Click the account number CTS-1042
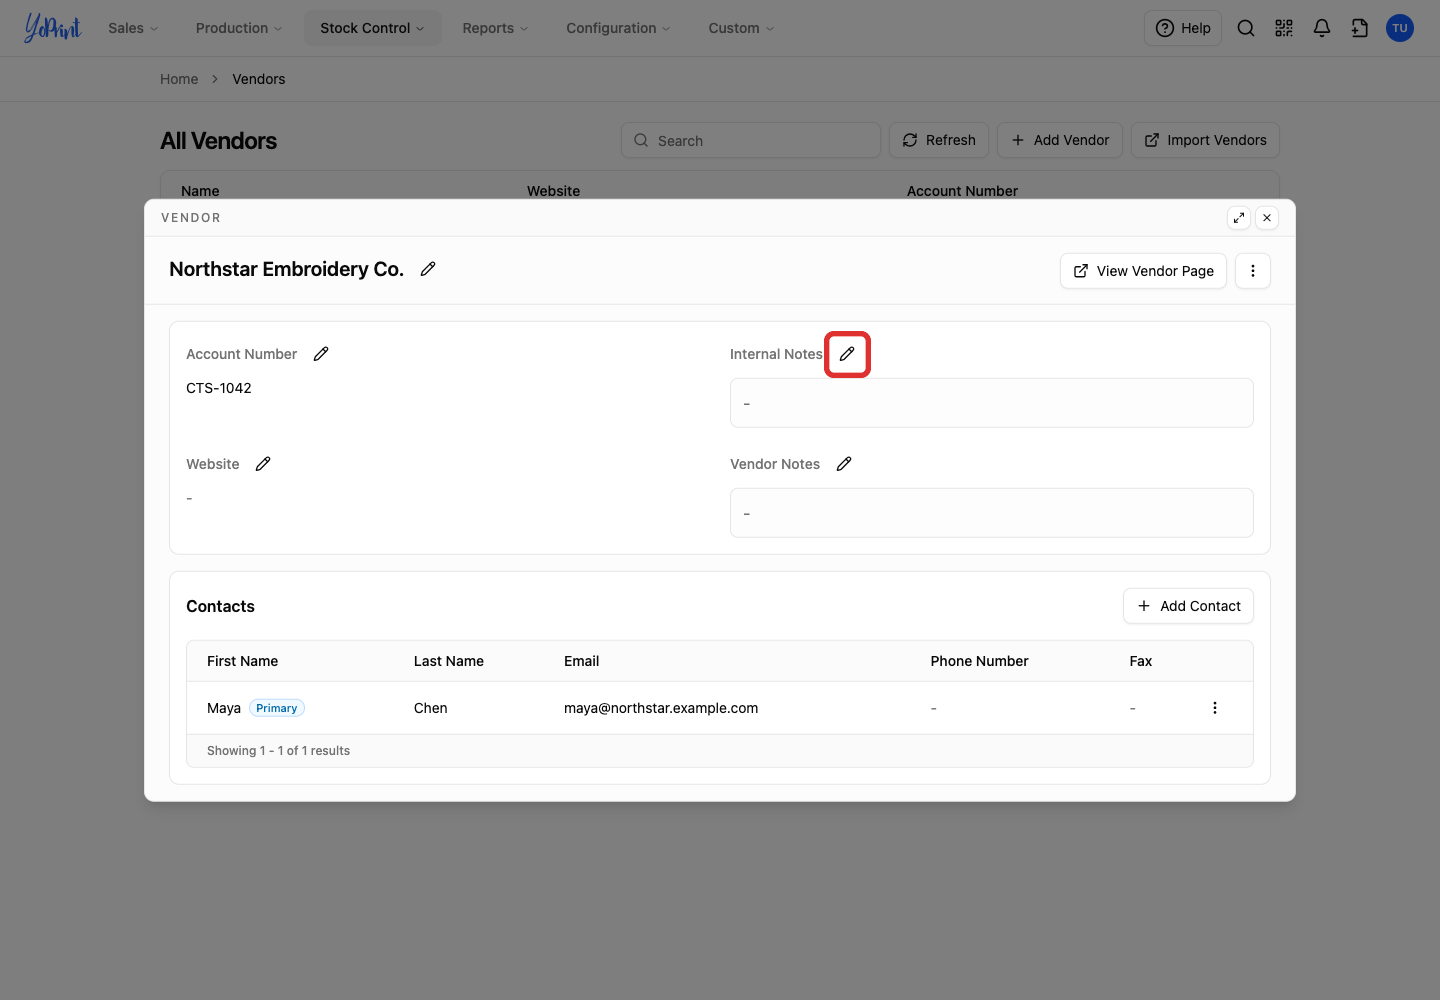 [219, 388]
